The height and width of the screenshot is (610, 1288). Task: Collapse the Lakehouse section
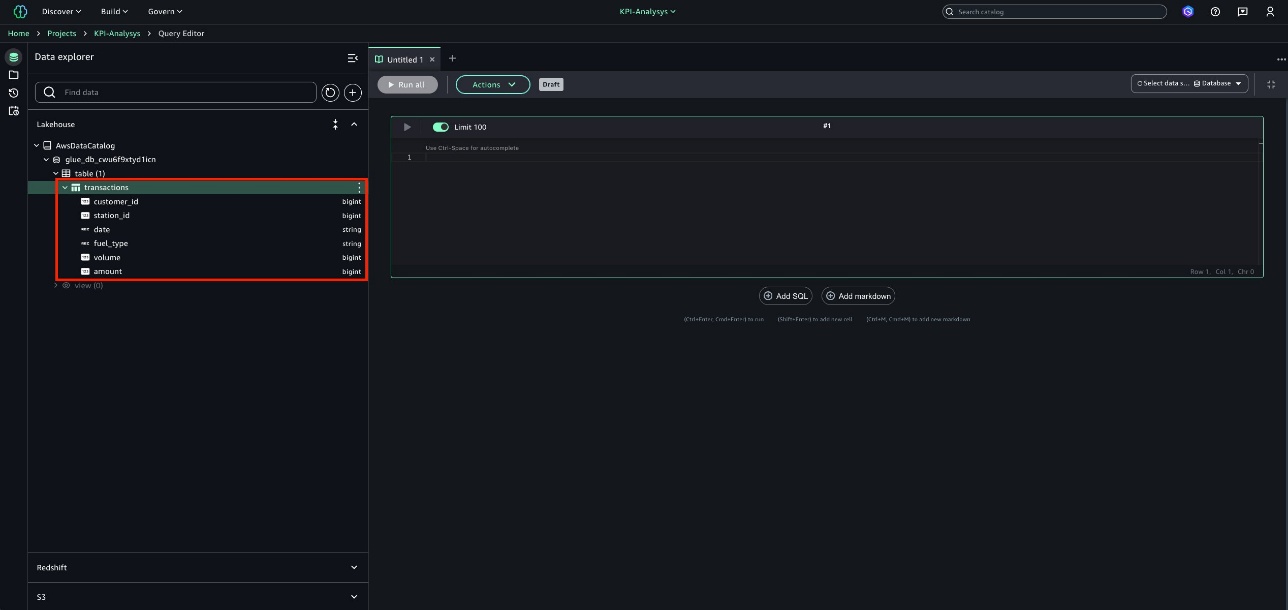click(354, 124)
